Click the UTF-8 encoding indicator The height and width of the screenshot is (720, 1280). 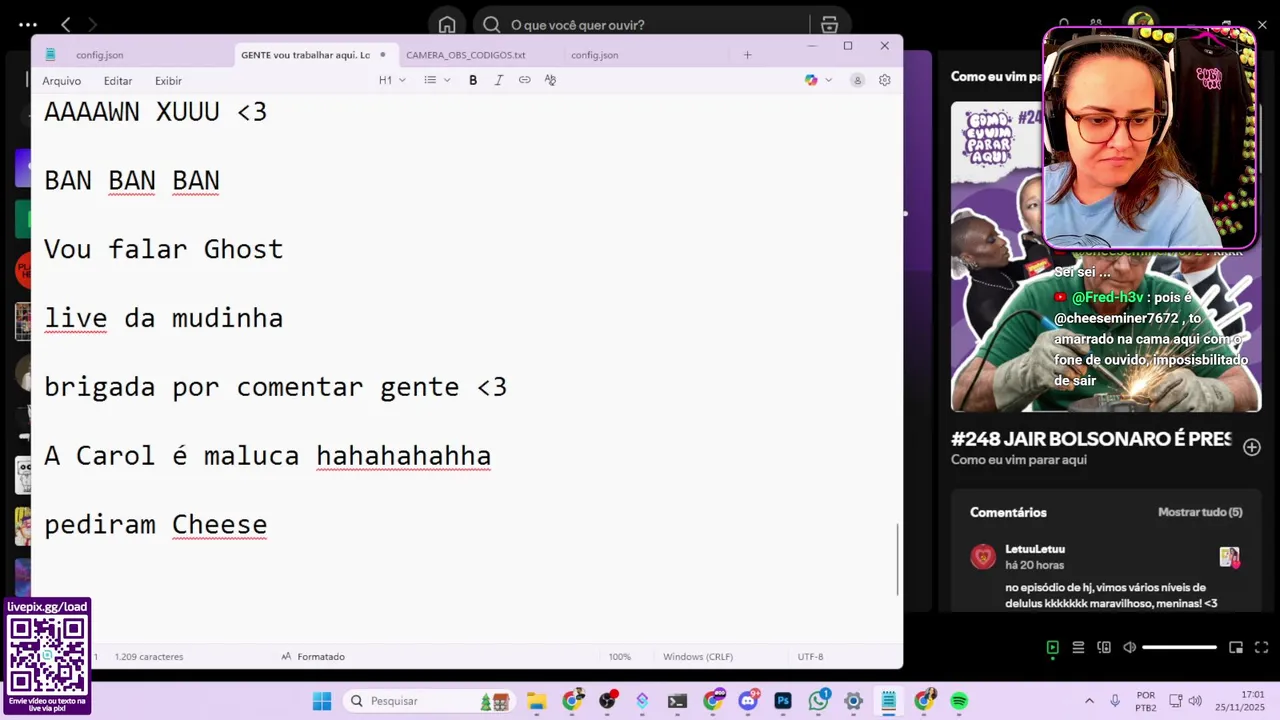point(810,657)
